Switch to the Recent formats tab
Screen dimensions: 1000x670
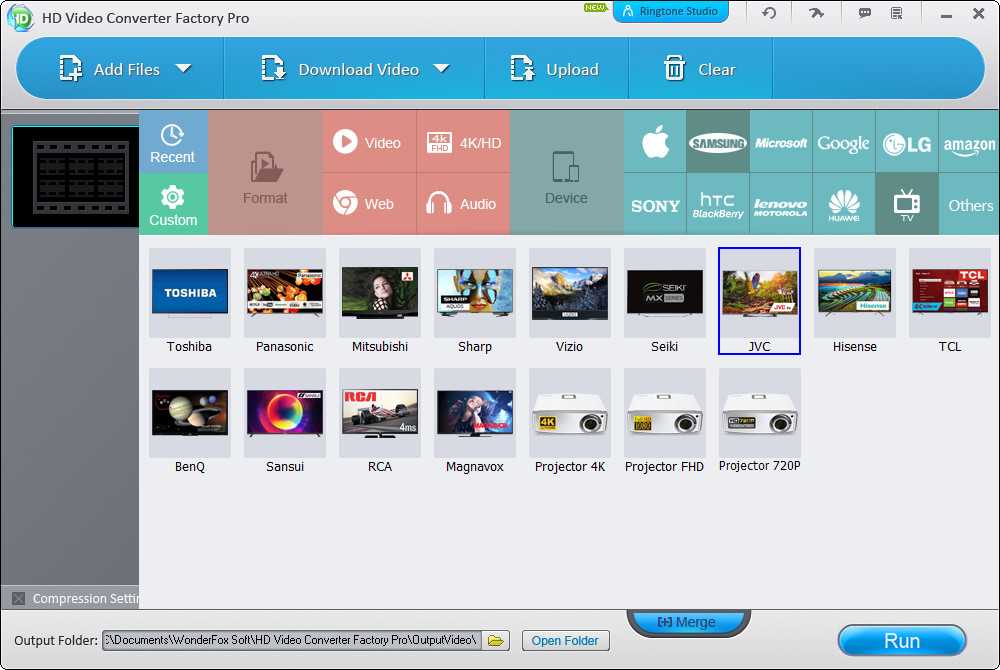pos(173,143)
